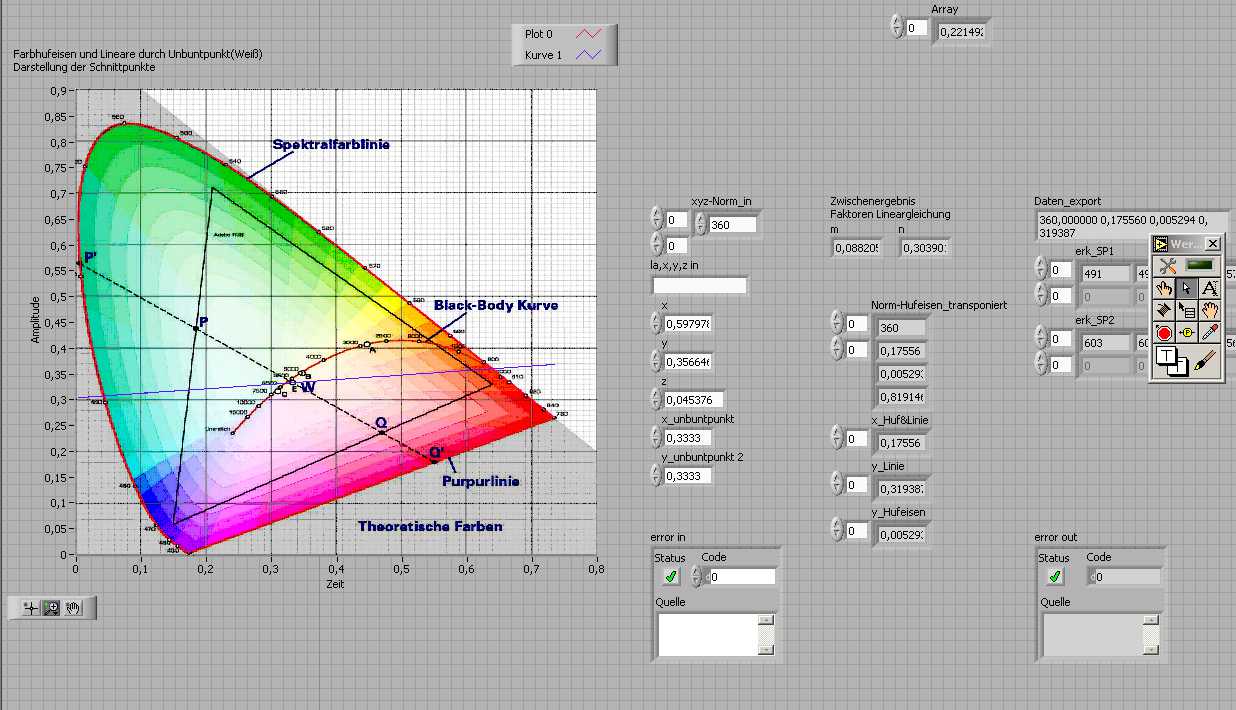This screenshot has width=1236, height=710.
Task: Click the x value field 0,59797
Action: point(688,324)
